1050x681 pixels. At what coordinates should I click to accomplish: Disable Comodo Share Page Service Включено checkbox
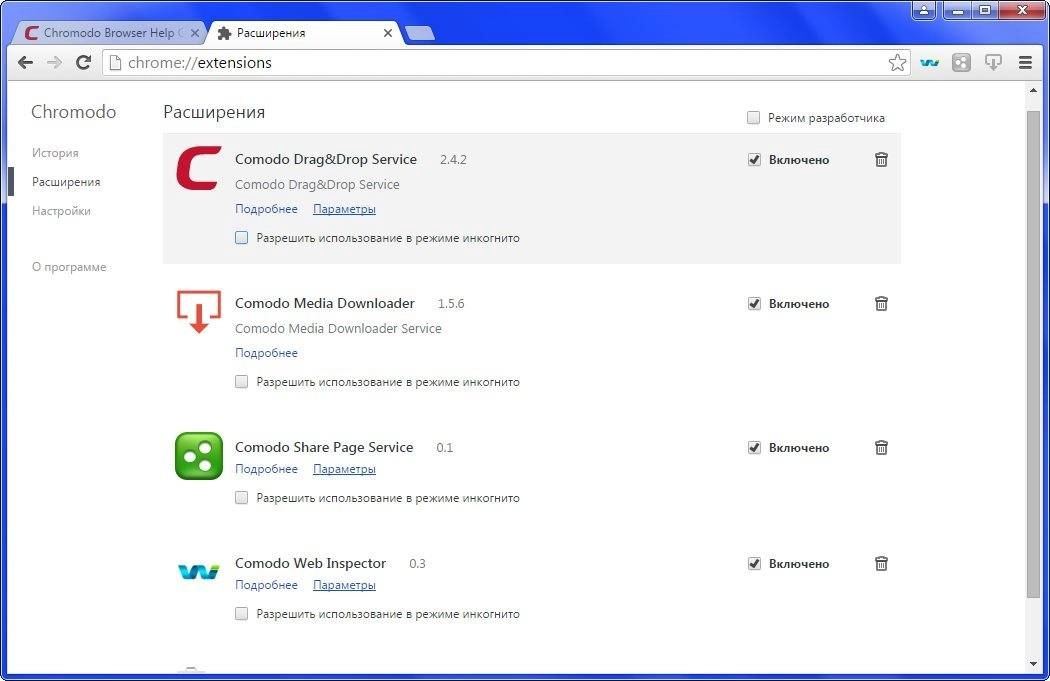[x=754, y=447]
